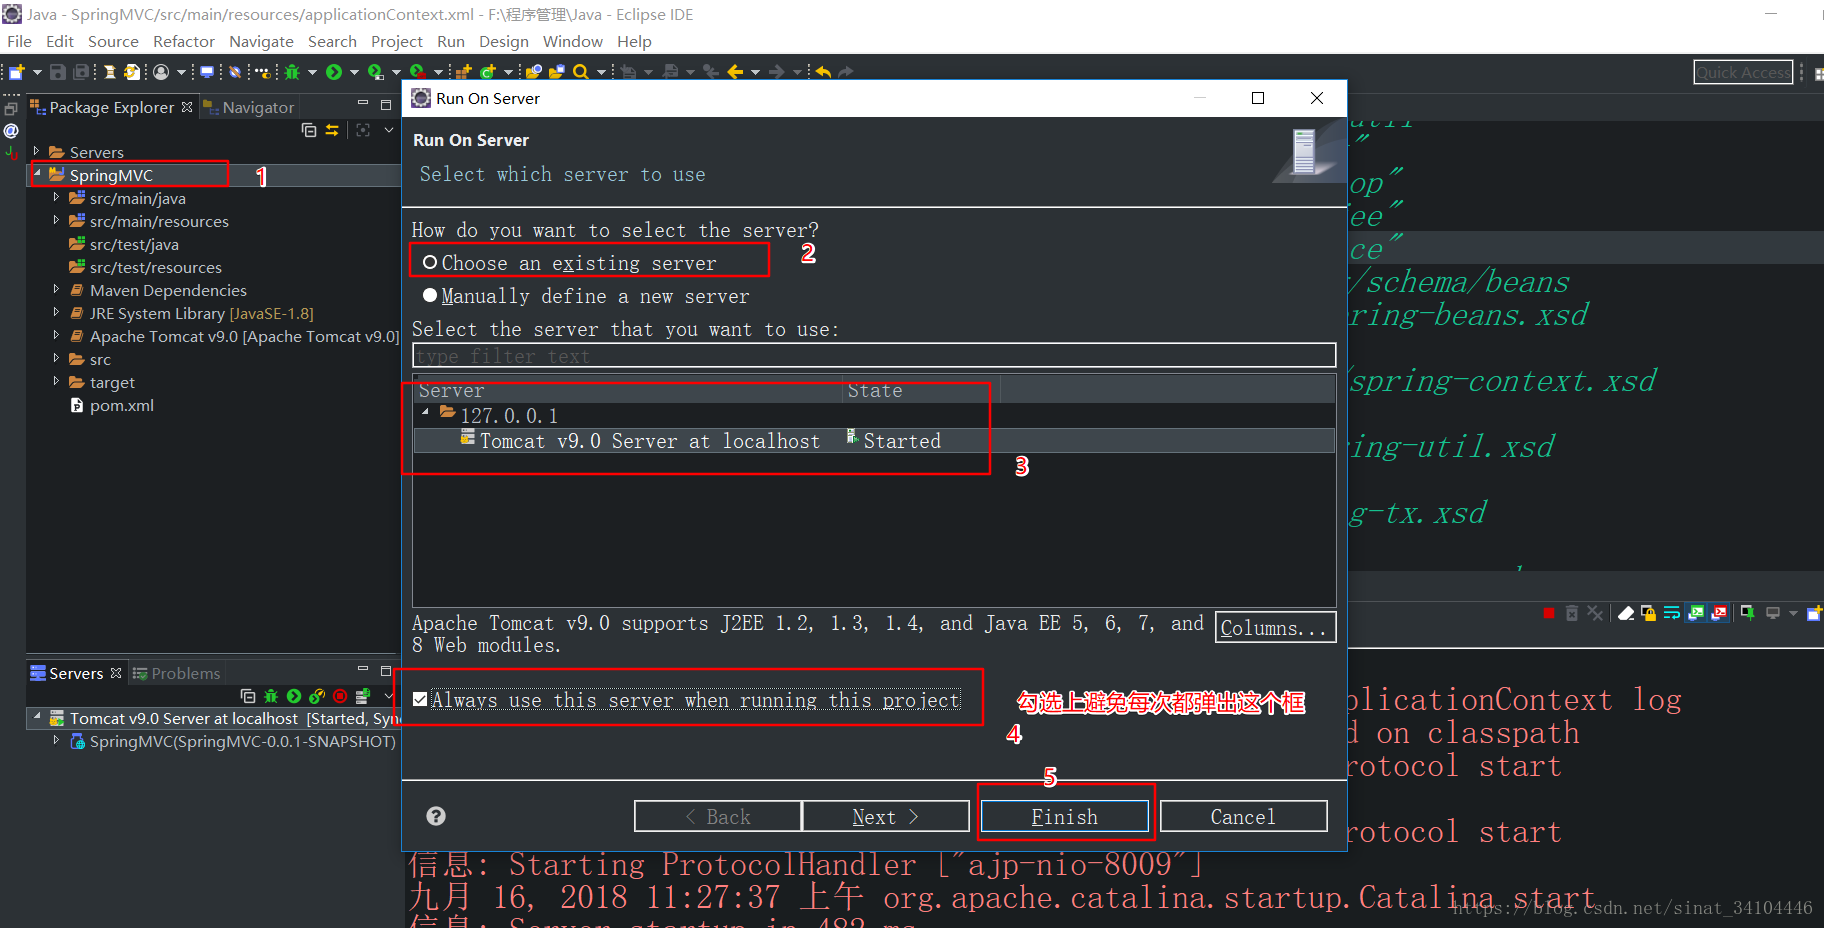The height and width of the screenshot is (928, 1824).
Task: Click the Publish to server icon in Servers view
Action: coord(363,696)
